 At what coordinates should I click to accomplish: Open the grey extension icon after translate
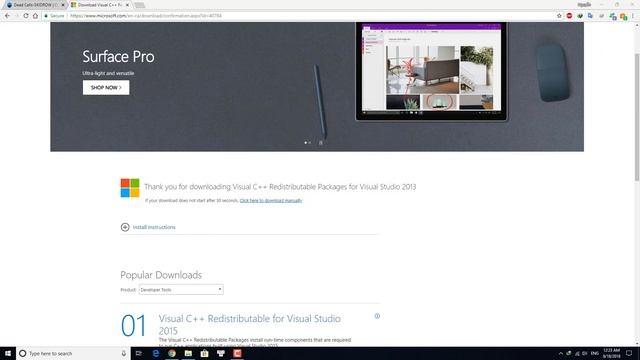(601, 16)
